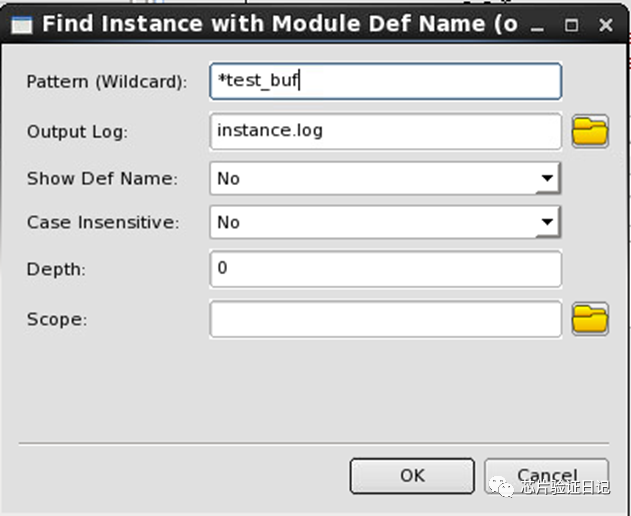This screenshot has width=631, height=516.
Task: Minimize the Find Instance dialog
Action: pos(542,25)
